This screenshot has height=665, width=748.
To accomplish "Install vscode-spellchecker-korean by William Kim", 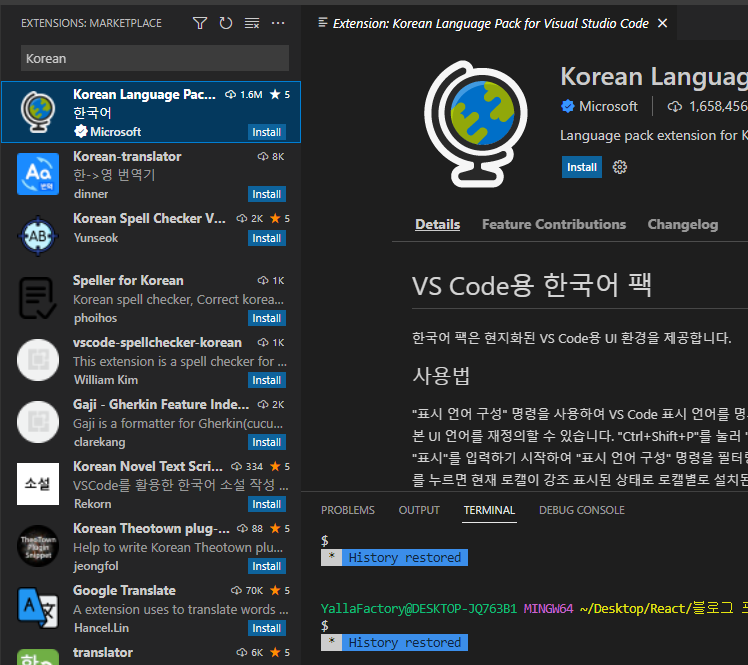I will 267,380.
